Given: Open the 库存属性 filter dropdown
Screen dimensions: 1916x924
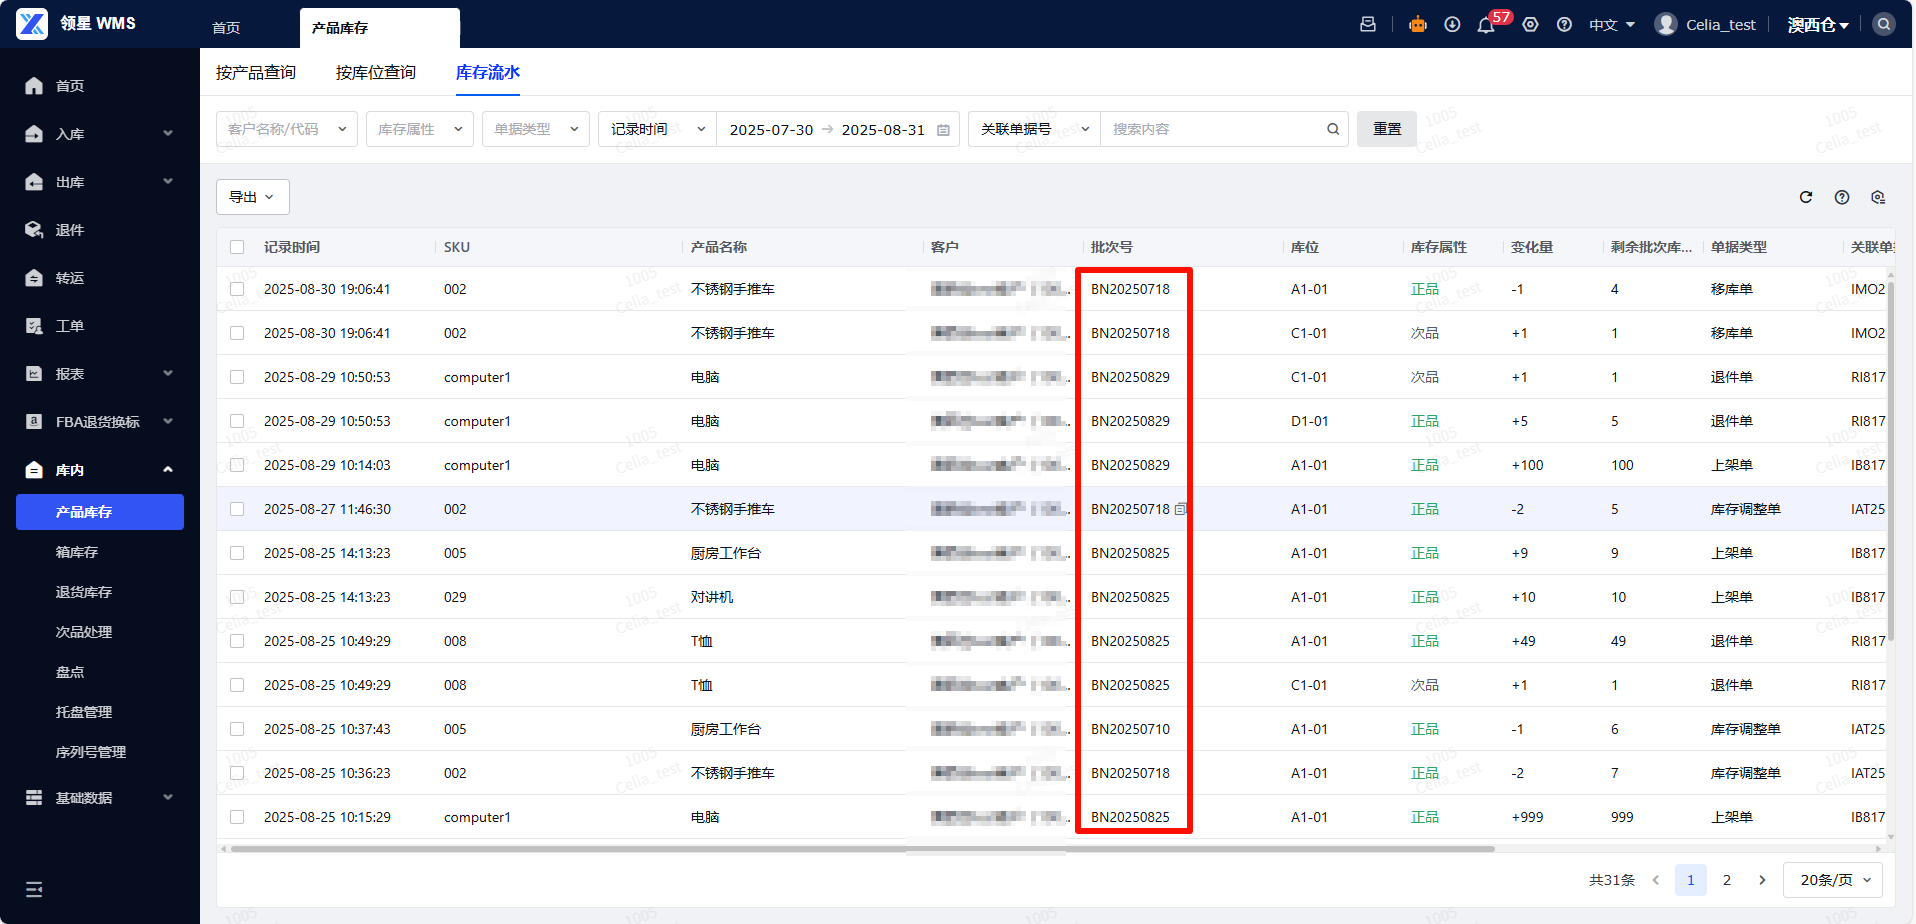Looking at the screenshot, I should [x=420, y=129].
